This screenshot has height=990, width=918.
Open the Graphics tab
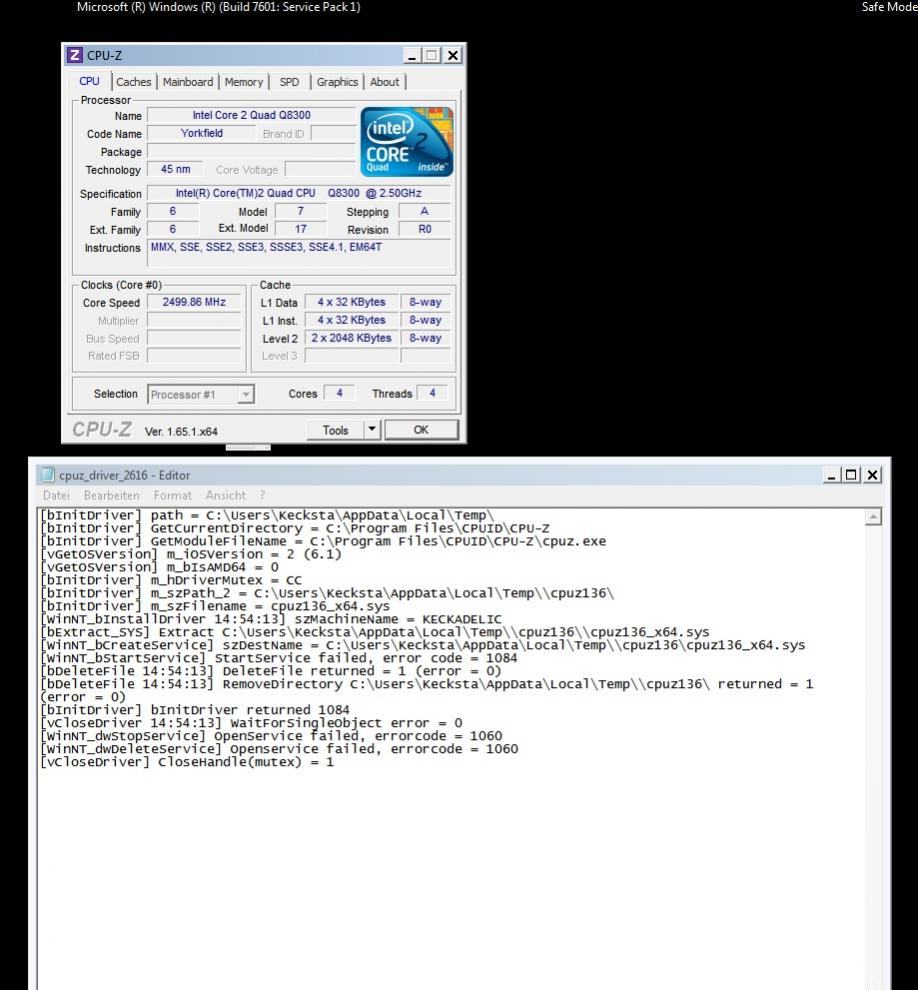tap(337, 82)
